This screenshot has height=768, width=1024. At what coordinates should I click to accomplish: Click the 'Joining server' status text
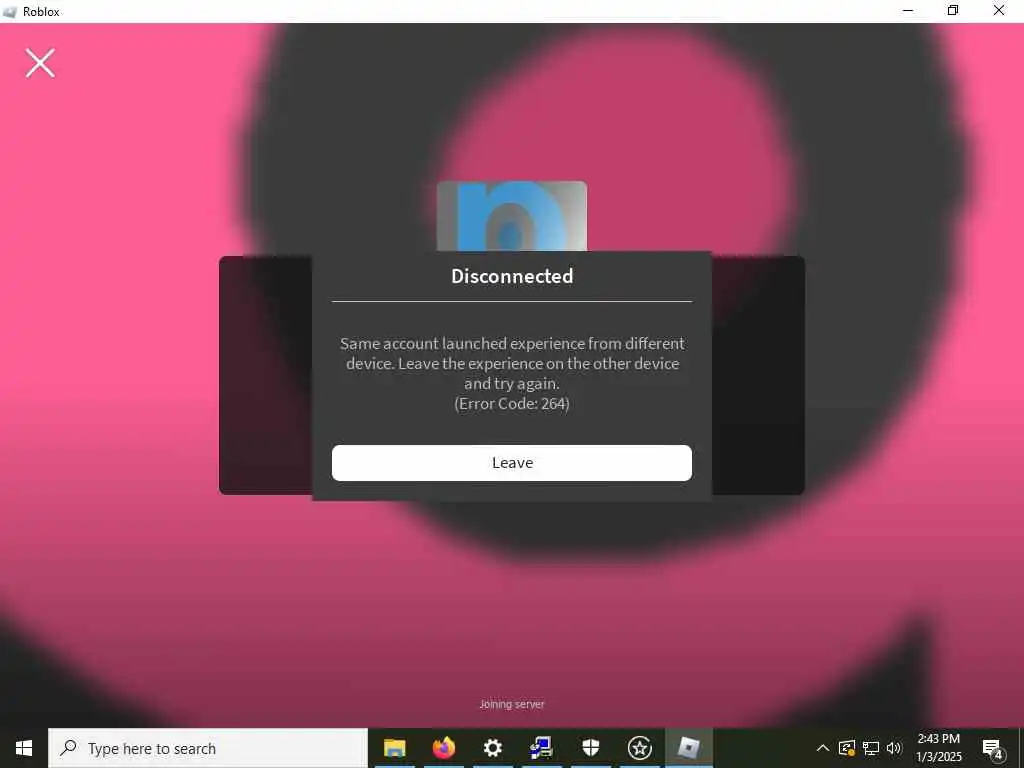coord(512,704)
